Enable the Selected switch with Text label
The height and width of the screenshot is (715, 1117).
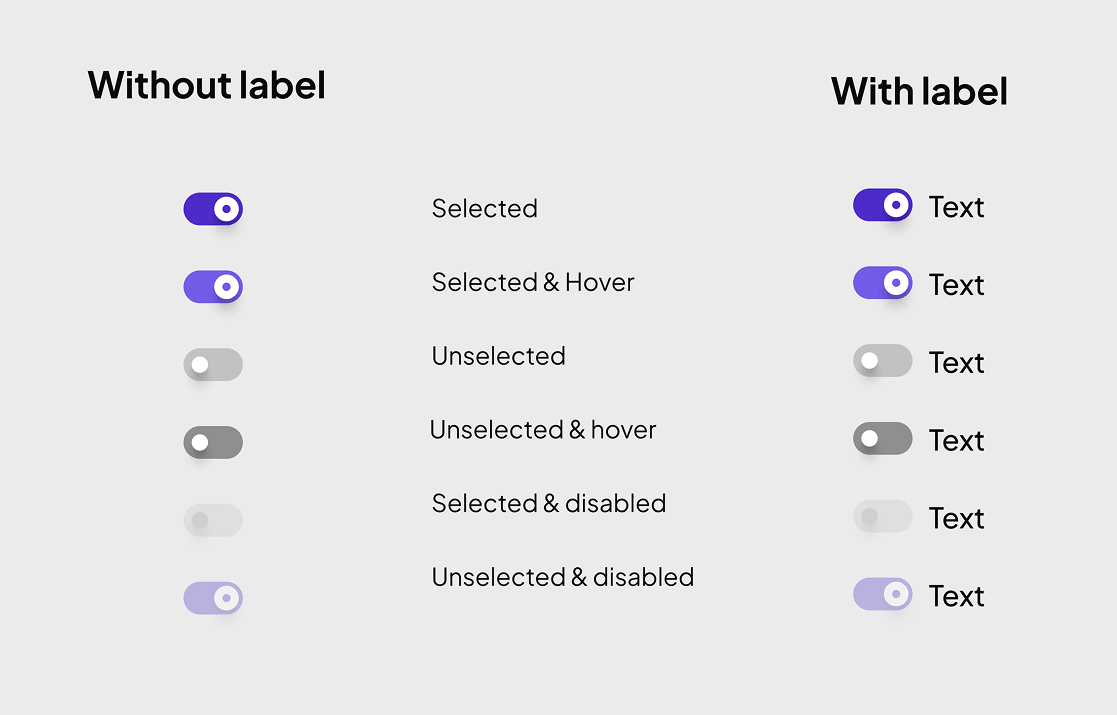pos(883,205)
